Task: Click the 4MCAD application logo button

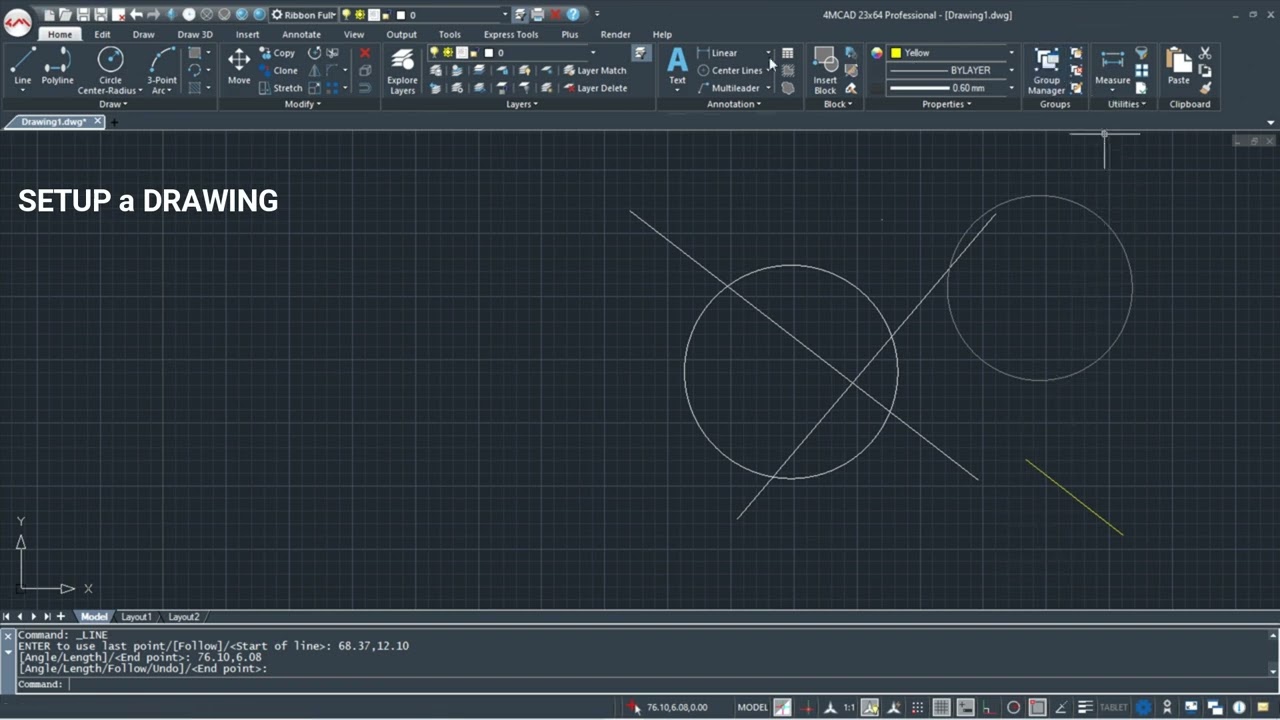Action: (18, 20)
